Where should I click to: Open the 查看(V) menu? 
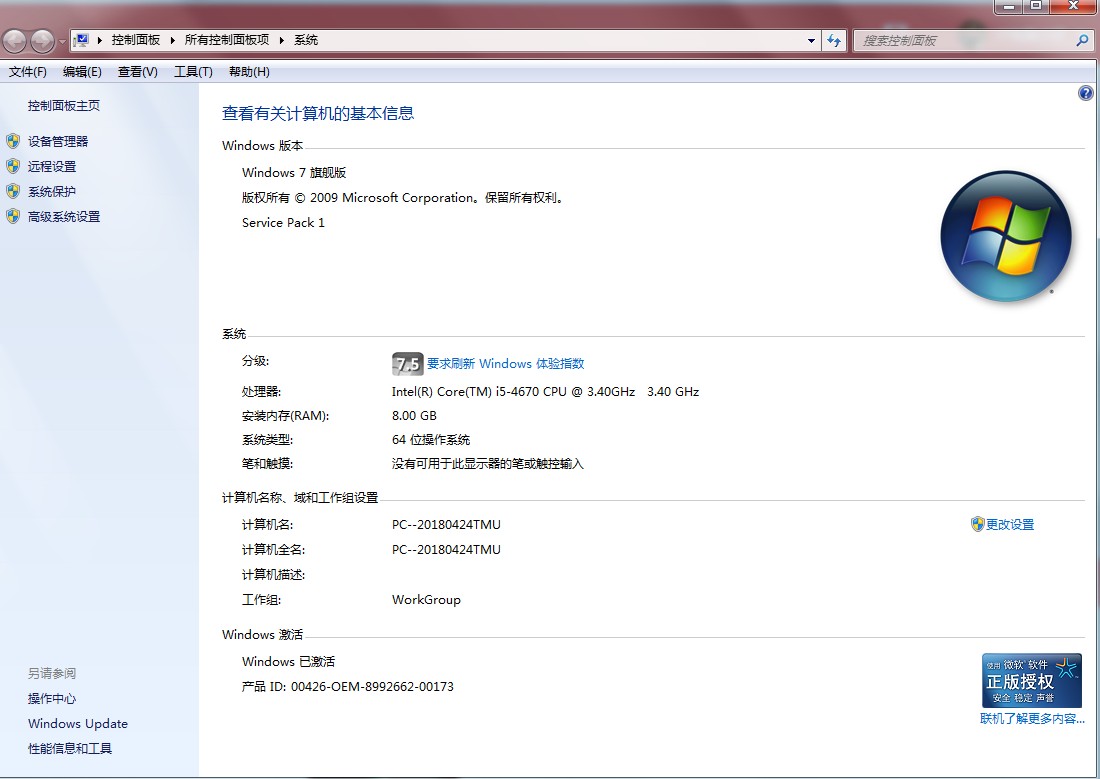(x=136, y=71)
